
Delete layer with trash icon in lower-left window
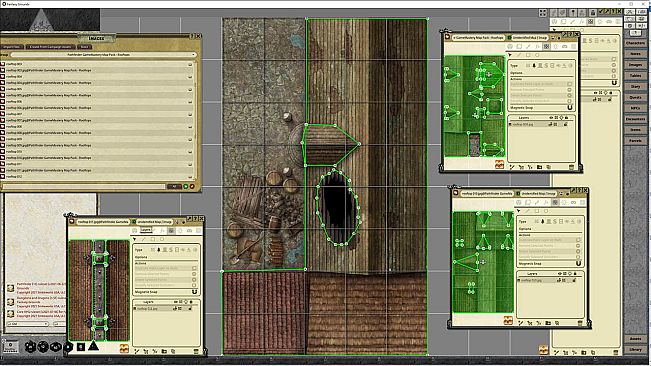point(196,351)
